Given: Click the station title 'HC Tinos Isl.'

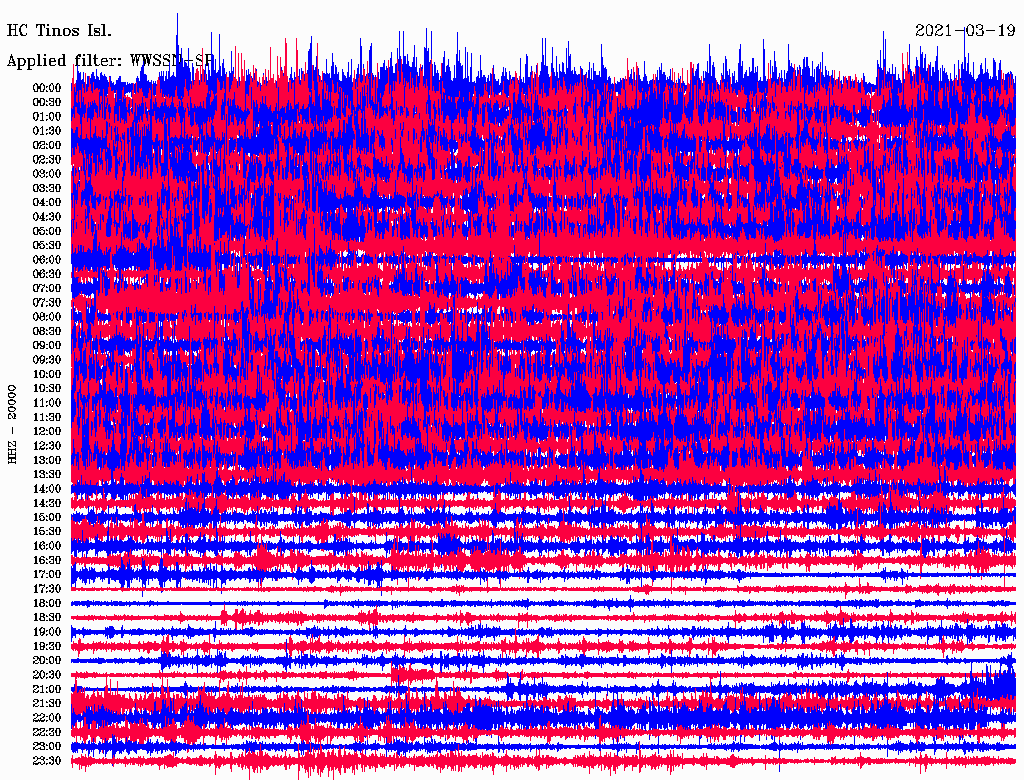Looking at the screenshot, I should pyautogui.click(x=59, y=31).
